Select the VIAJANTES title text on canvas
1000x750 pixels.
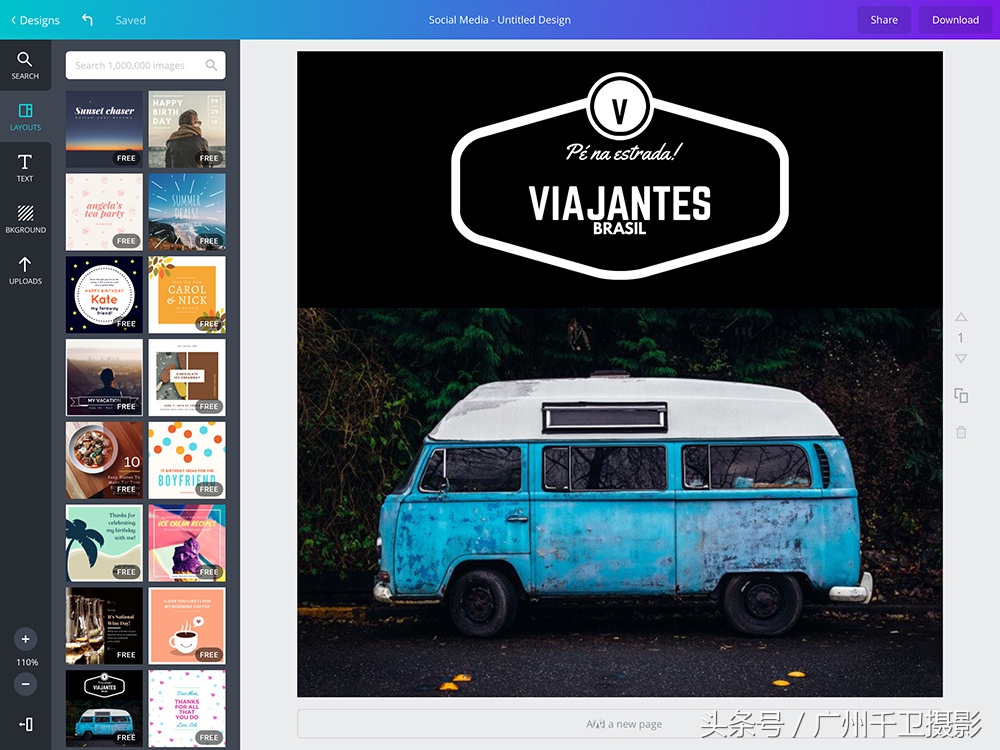coord(619,203)
